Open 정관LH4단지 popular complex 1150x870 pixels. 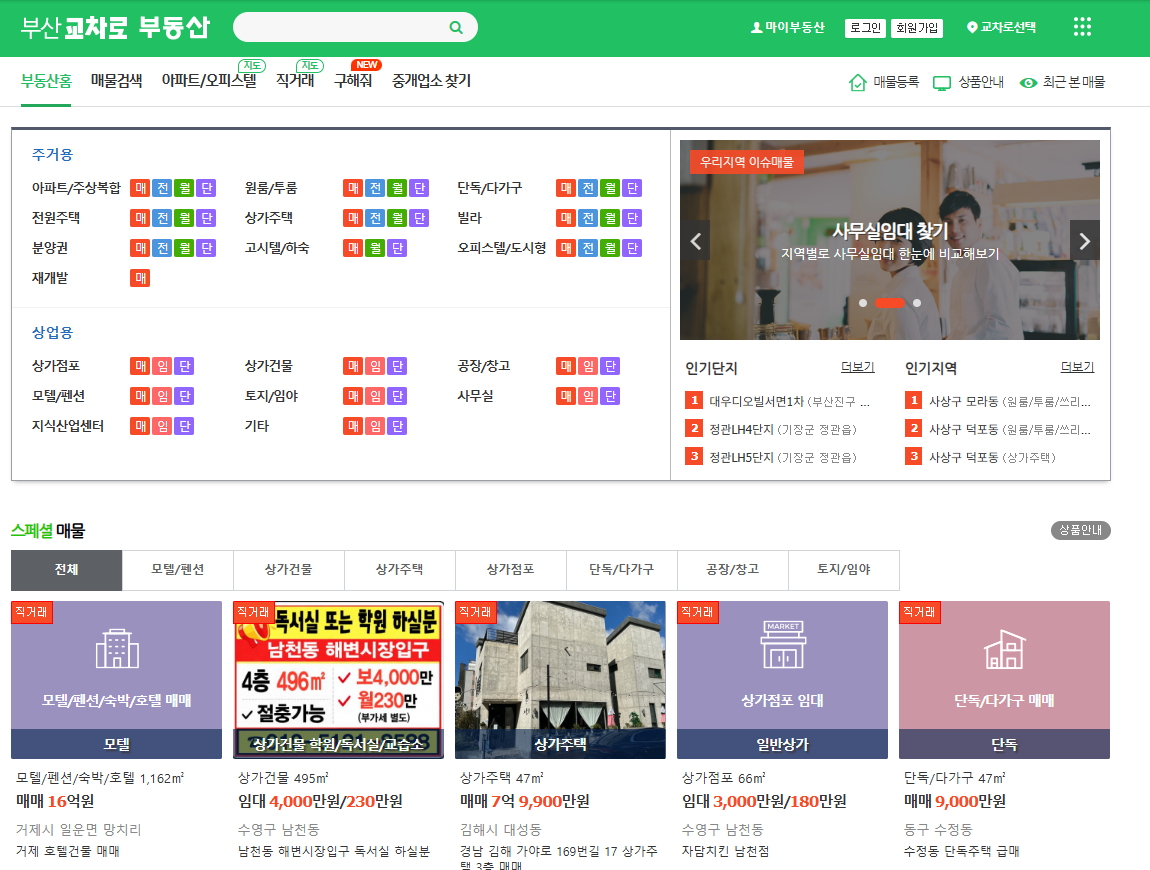tap(783, 429)
